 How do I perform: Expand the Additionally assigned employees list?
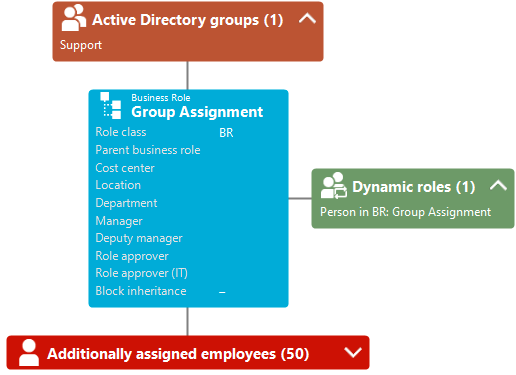[353, 352]
